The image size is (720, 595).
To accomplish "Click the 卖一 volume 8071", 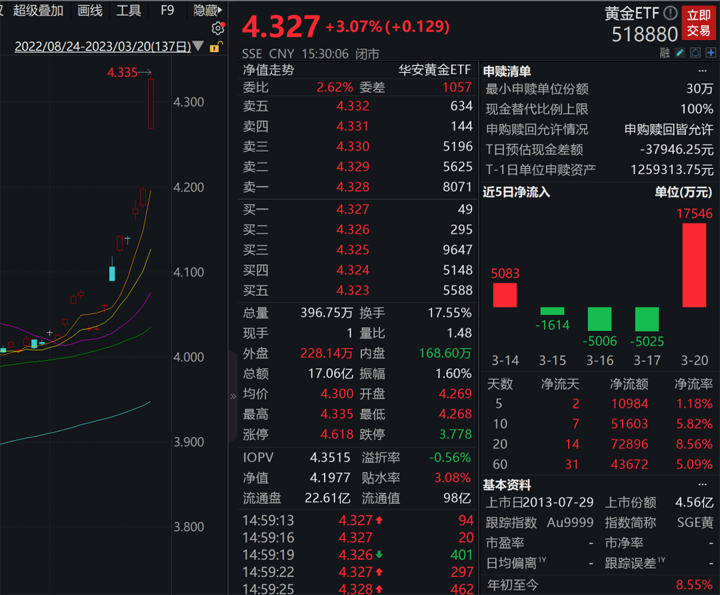I will (457, 187).
